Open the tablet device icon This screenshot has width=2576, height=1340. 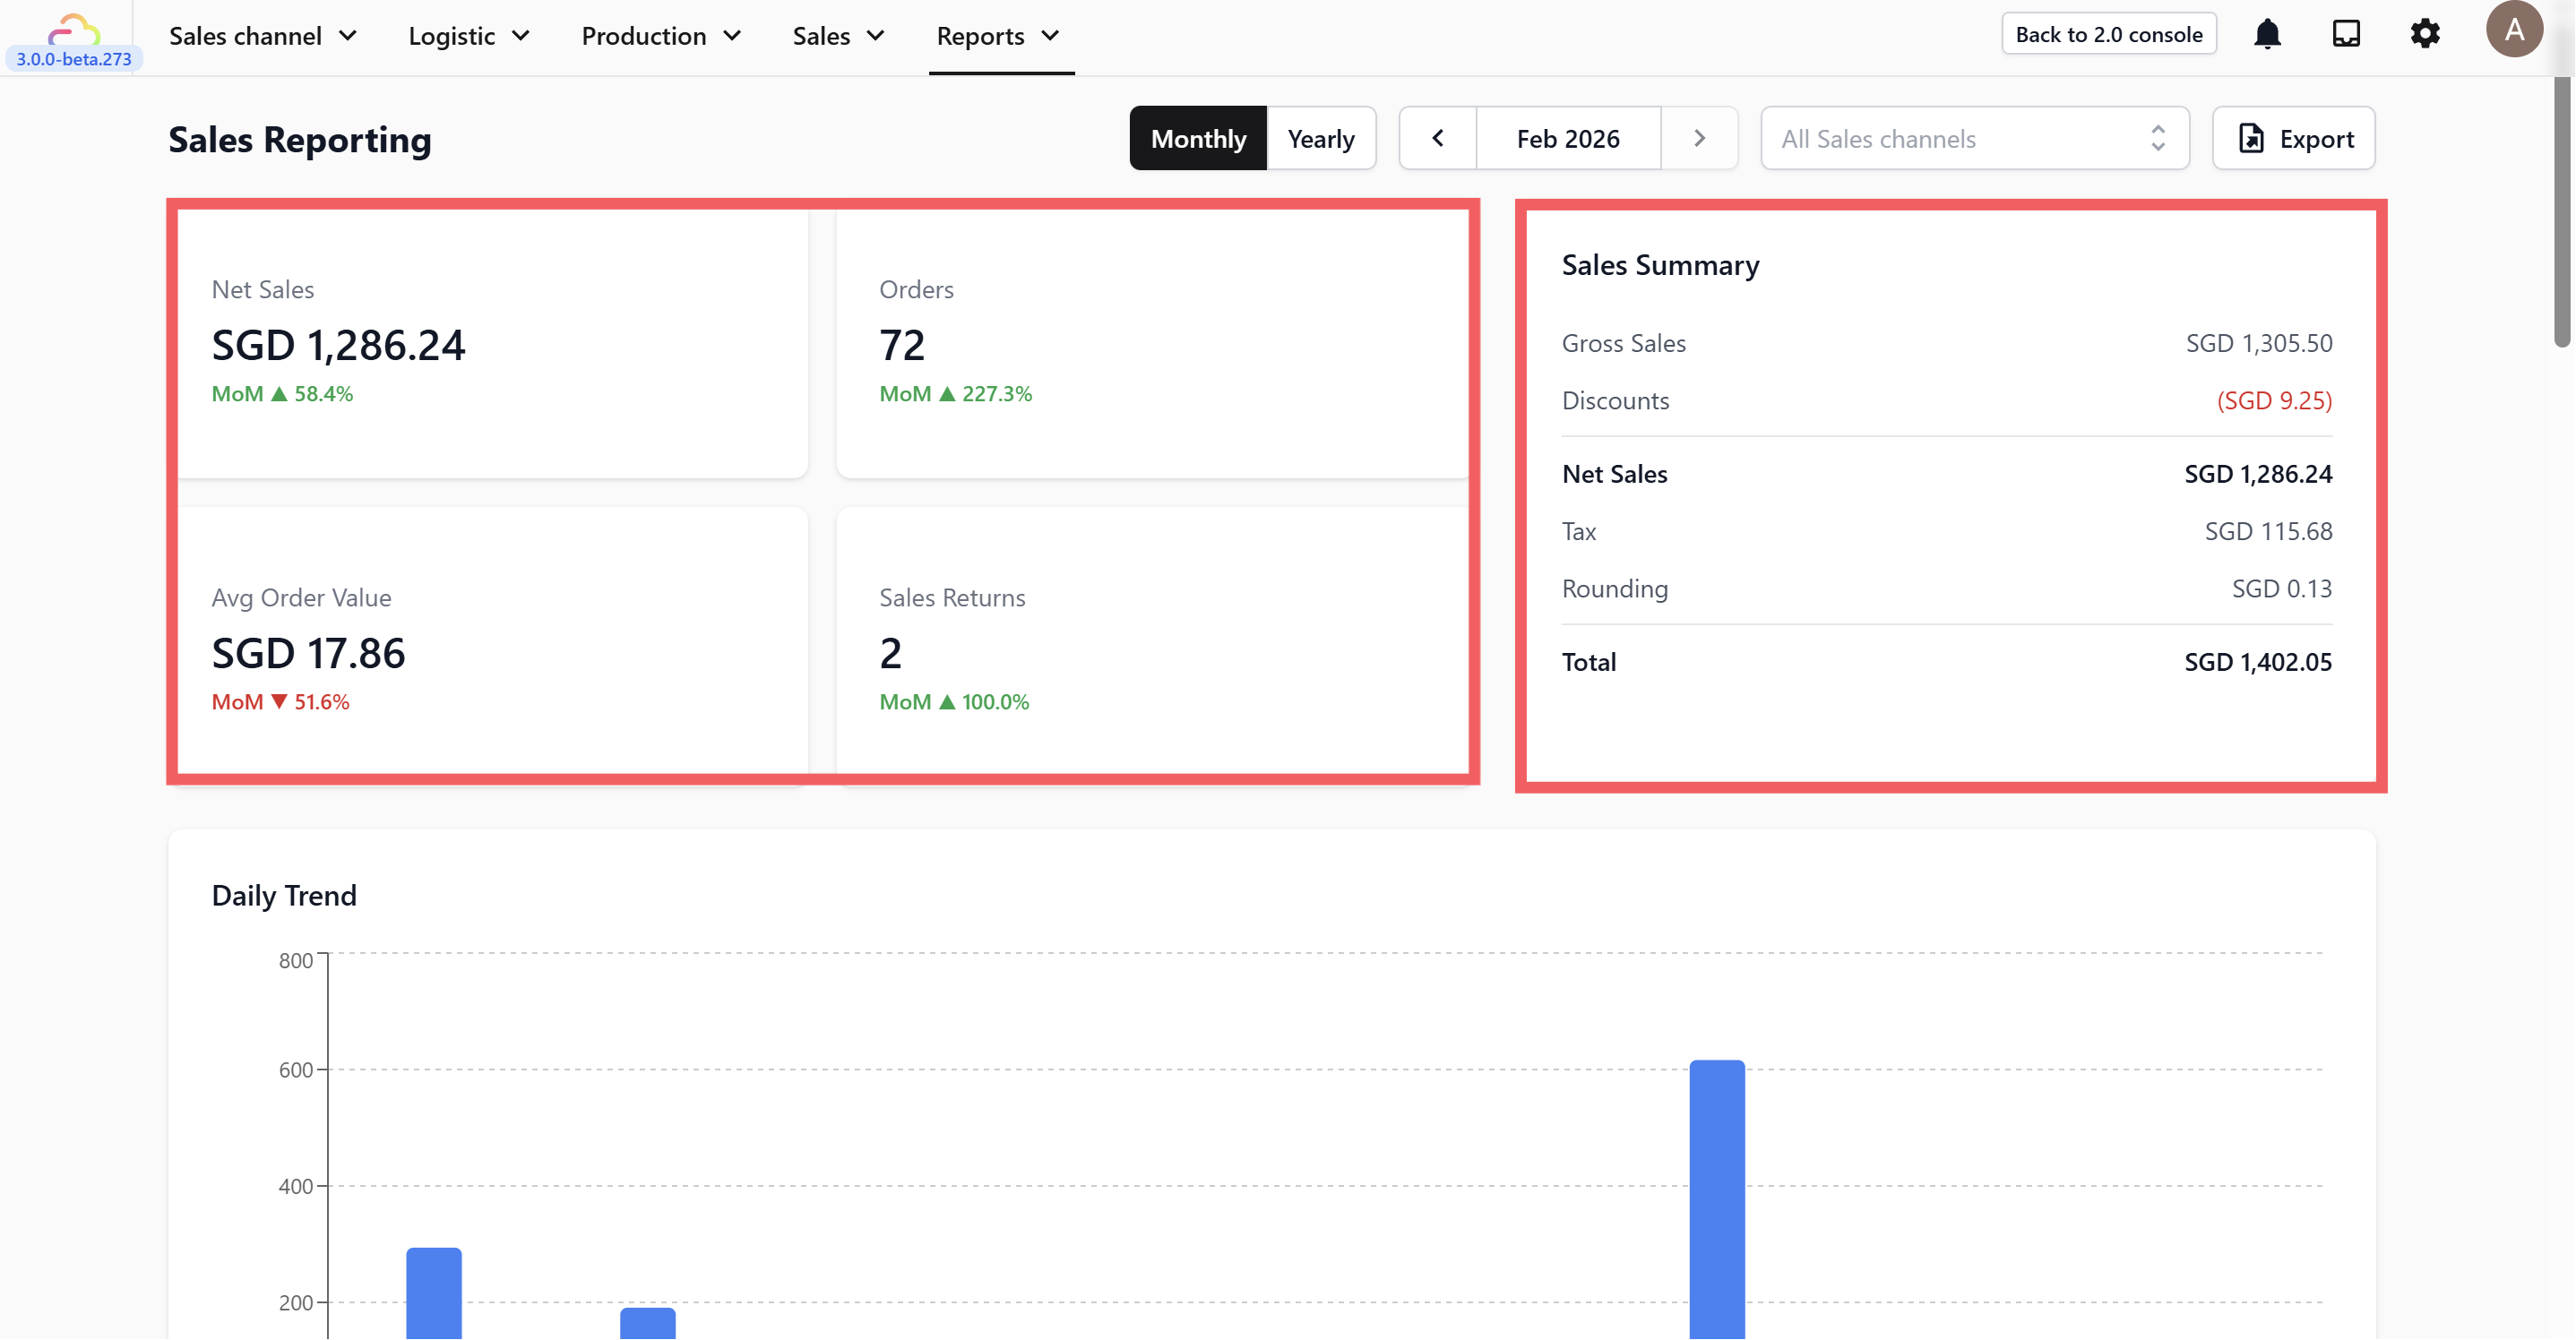coord(2346,35)
